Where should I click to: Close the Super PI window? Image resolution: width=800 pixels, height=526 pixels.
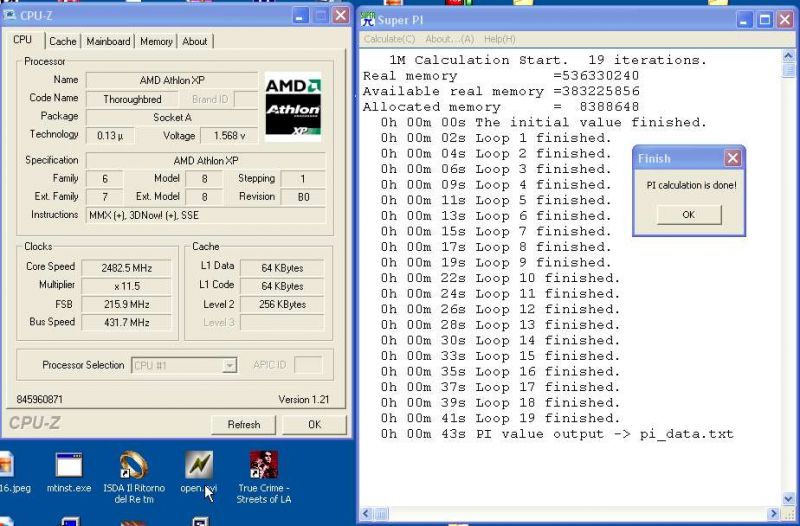coord(785,20)
